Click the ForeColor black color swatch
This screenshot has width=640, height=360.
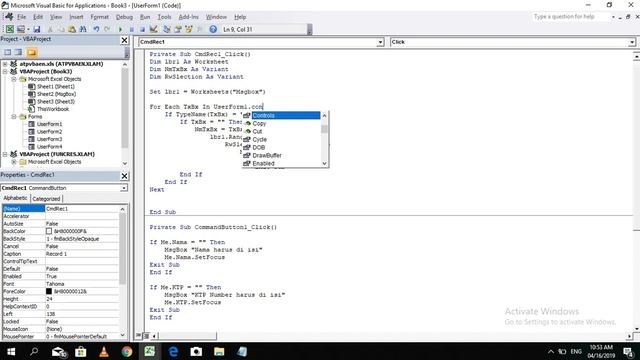[x=49, y=291]
